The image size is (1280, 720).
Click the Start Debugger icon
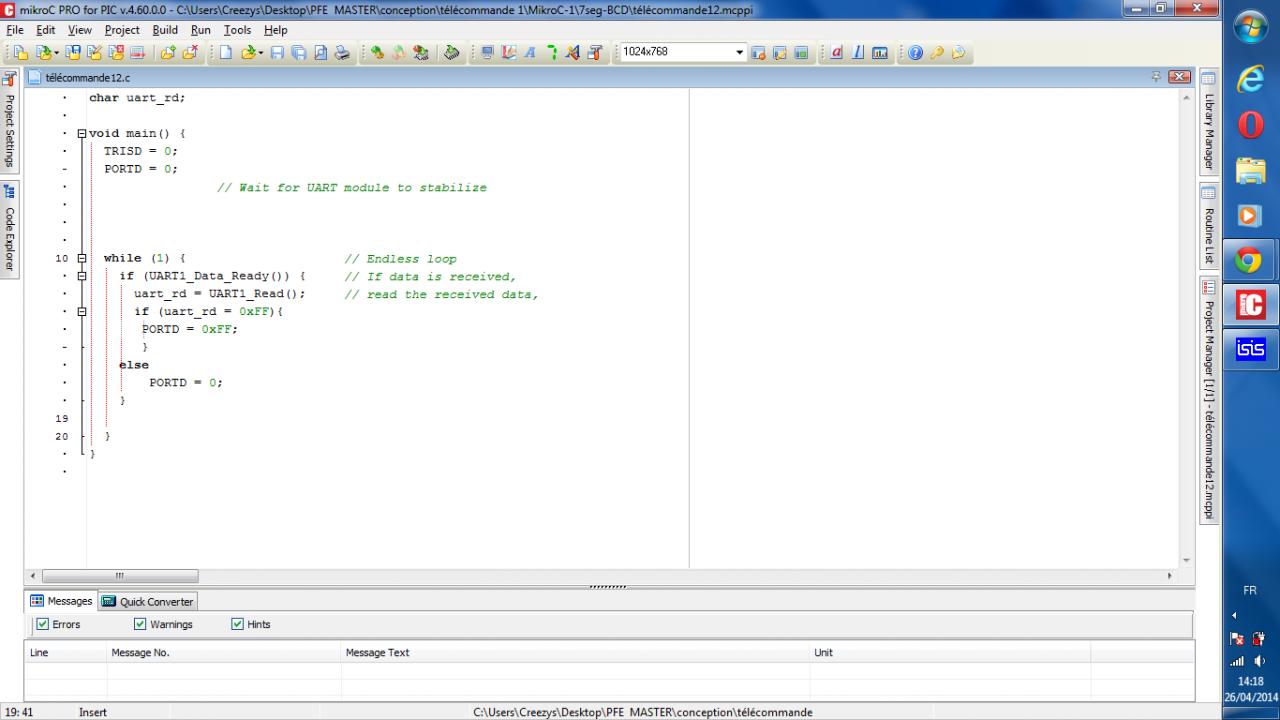pos(451,52)
